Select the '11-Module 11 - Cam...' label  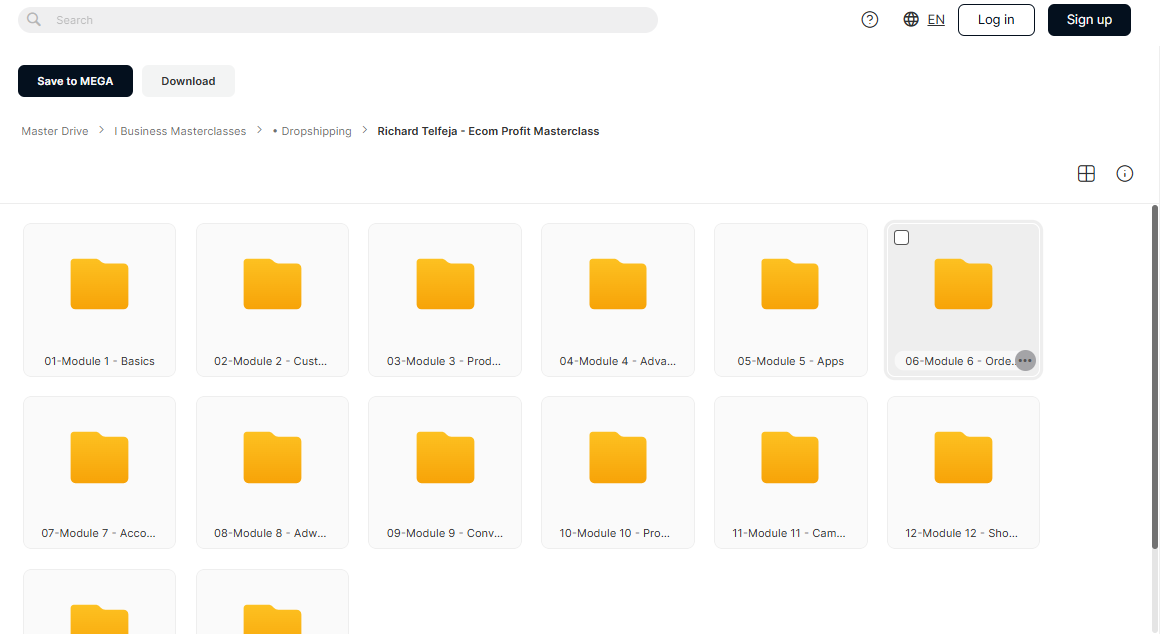[789, 533]
